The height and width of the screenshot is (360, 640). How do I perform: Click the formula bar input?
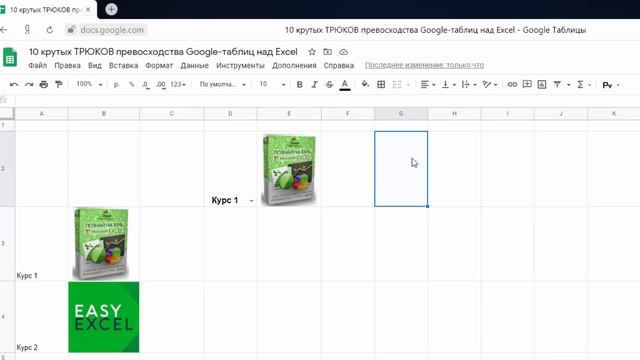click(x=327, y=100)
